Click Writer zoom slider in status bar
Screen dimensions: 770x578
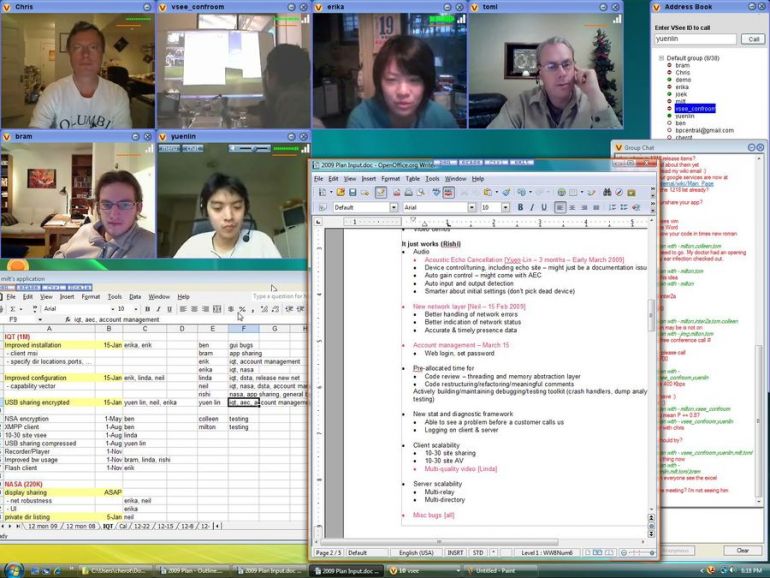pos(637,553)
